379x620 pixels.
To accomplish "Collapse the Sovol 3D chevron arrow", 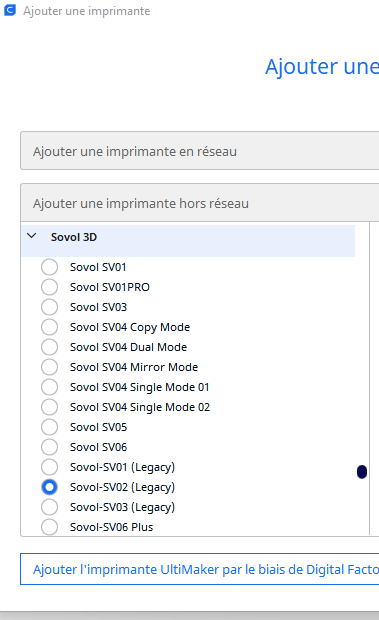I will [32, 236].
